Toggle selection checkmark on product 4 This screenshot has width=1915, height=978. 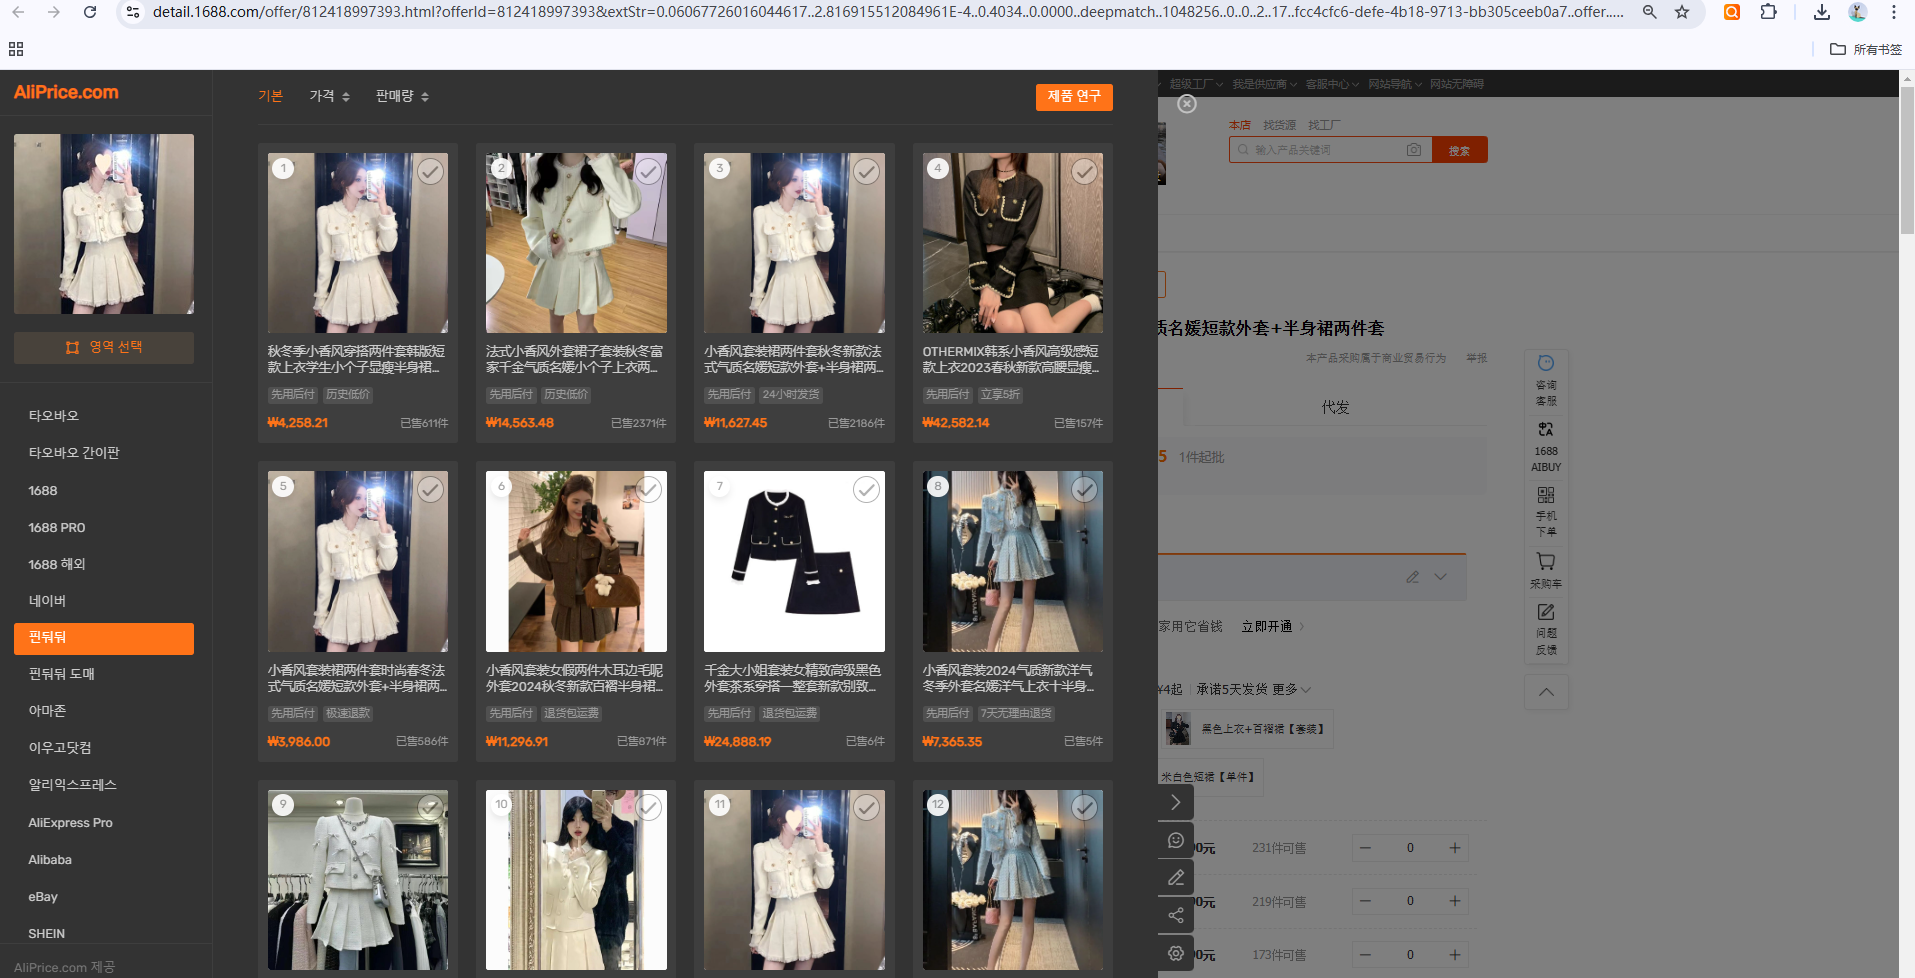coord(1084,171)
